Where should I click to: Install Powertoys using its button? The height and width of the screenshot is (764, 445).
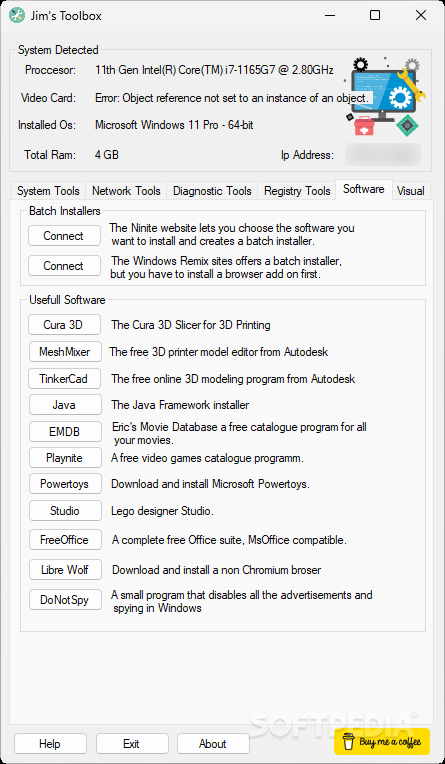point(65,484)
